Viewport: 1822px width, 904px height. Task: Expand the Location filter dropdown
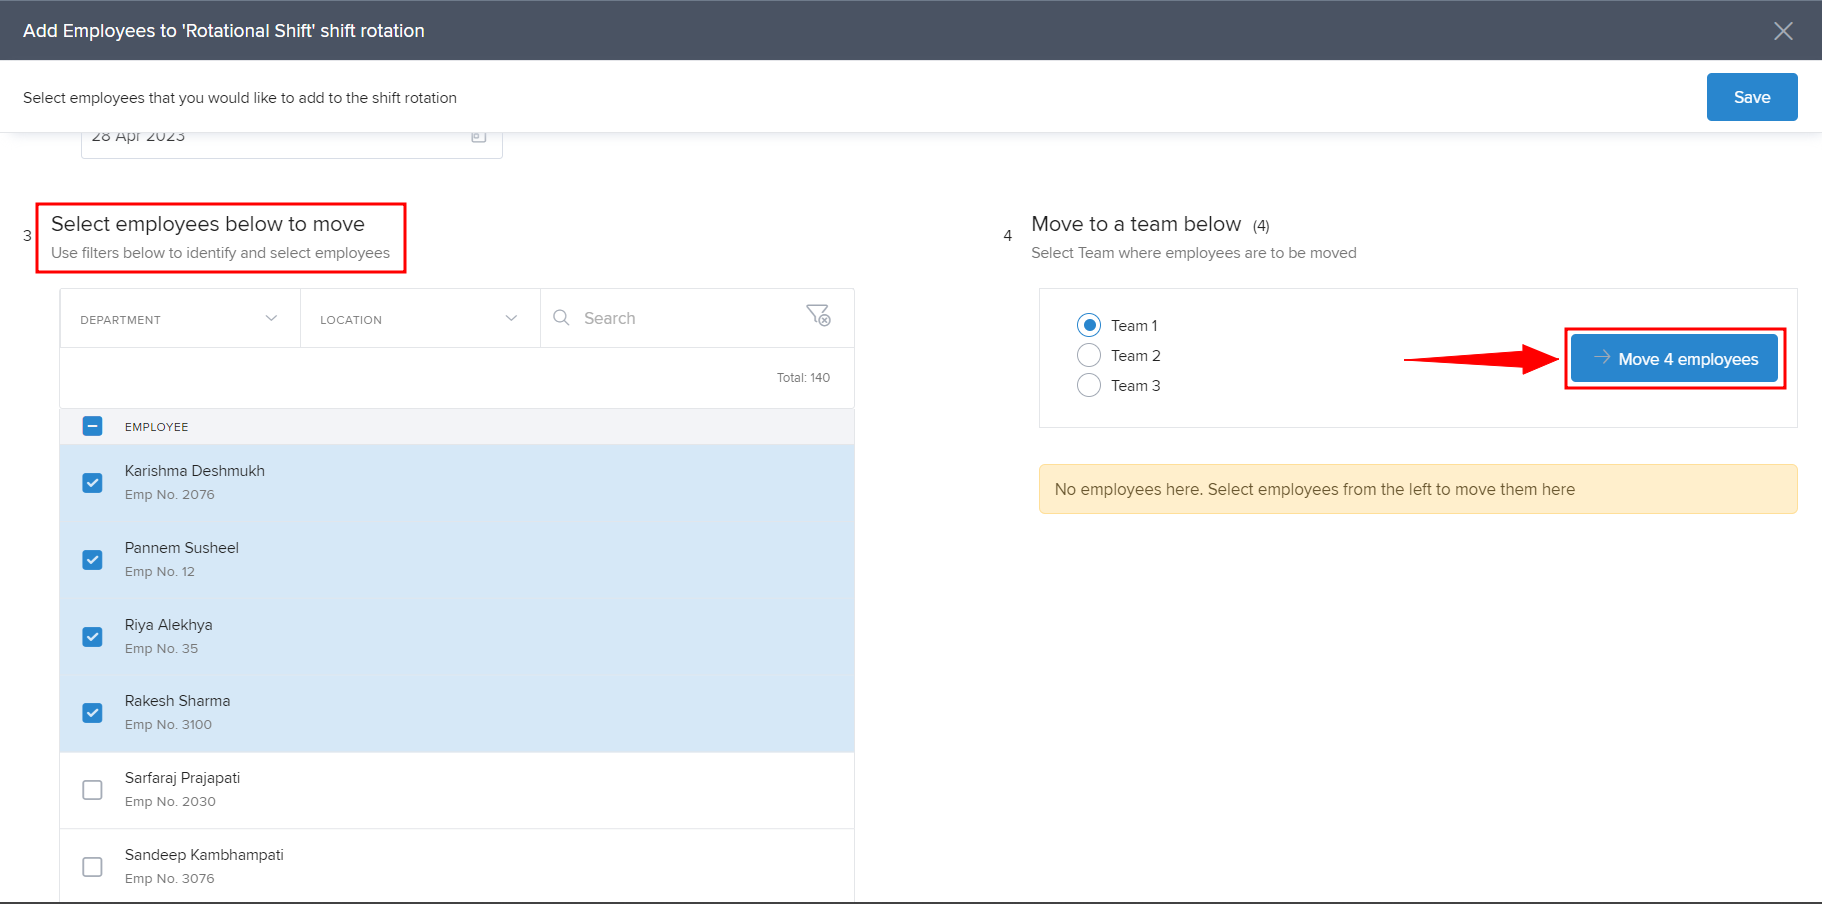point(420,319)
